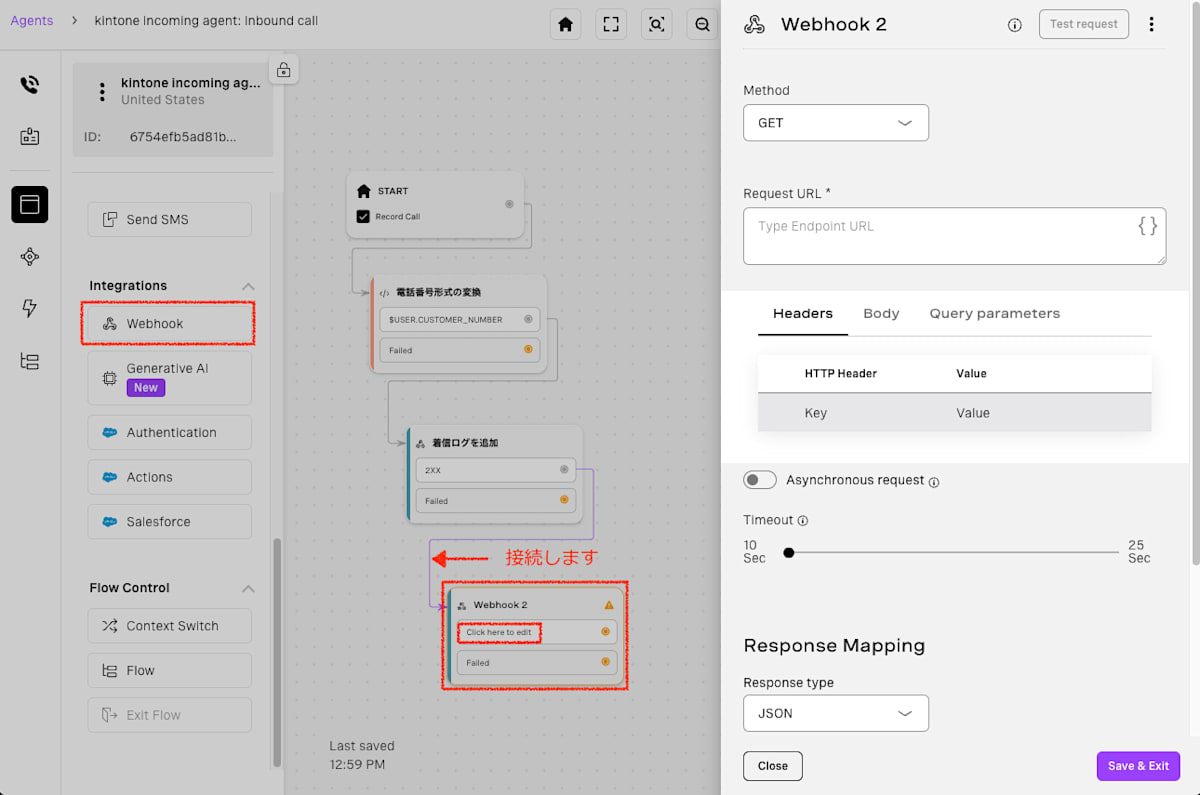Zoom out the flow canvas
Screen dimensions: 1200x795
point(703,25)
